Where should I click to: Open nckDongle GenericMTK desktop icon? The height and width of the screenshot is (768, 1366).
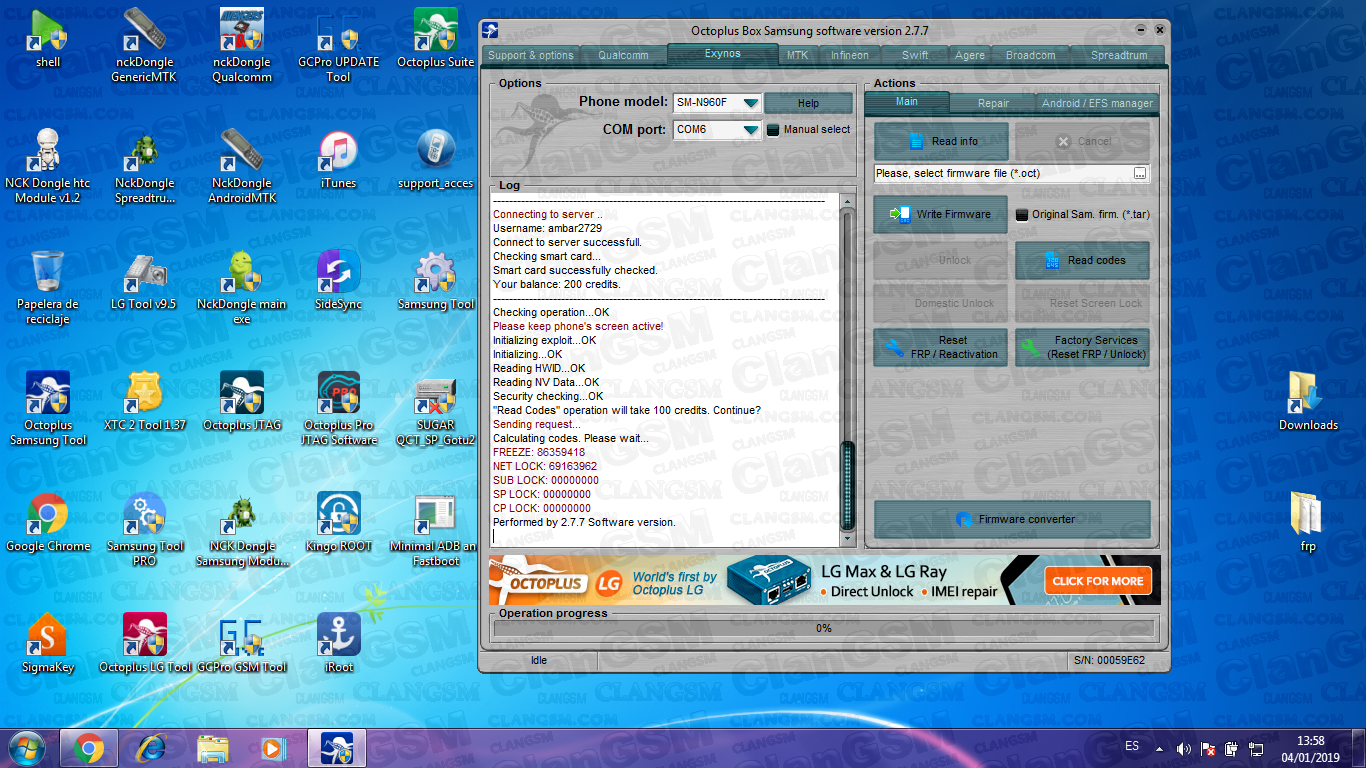[x=143, y=45]
